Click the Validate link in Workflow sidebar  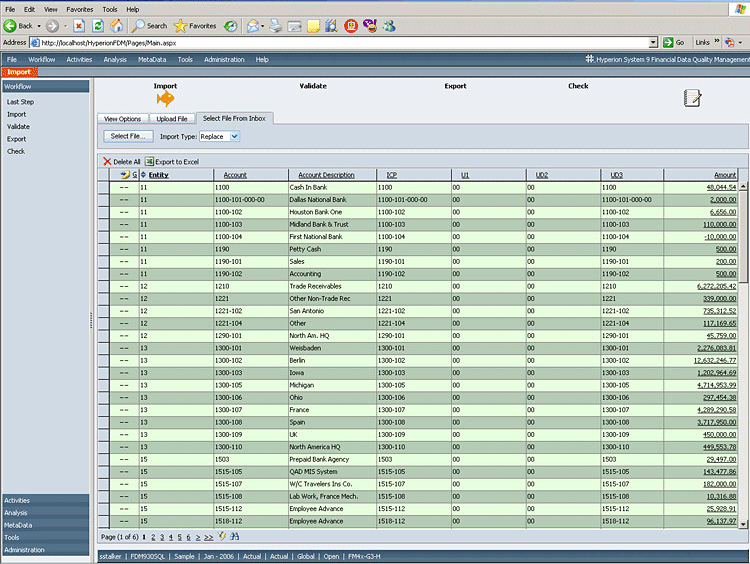(18, 127)
